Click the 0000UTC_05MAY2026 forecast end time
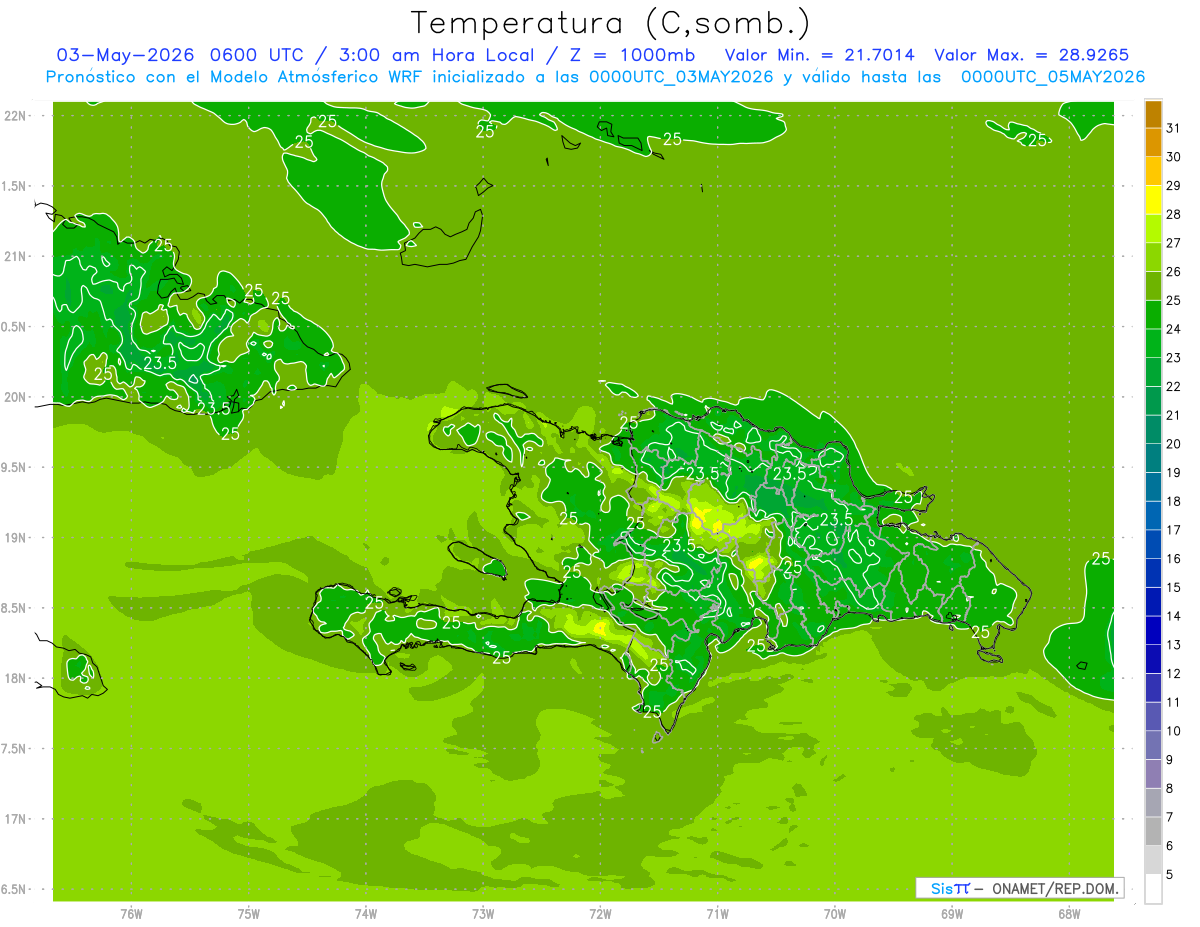Image resolution: width=1200 pixels, height=927 pixels. click(x=1052, y=77)
